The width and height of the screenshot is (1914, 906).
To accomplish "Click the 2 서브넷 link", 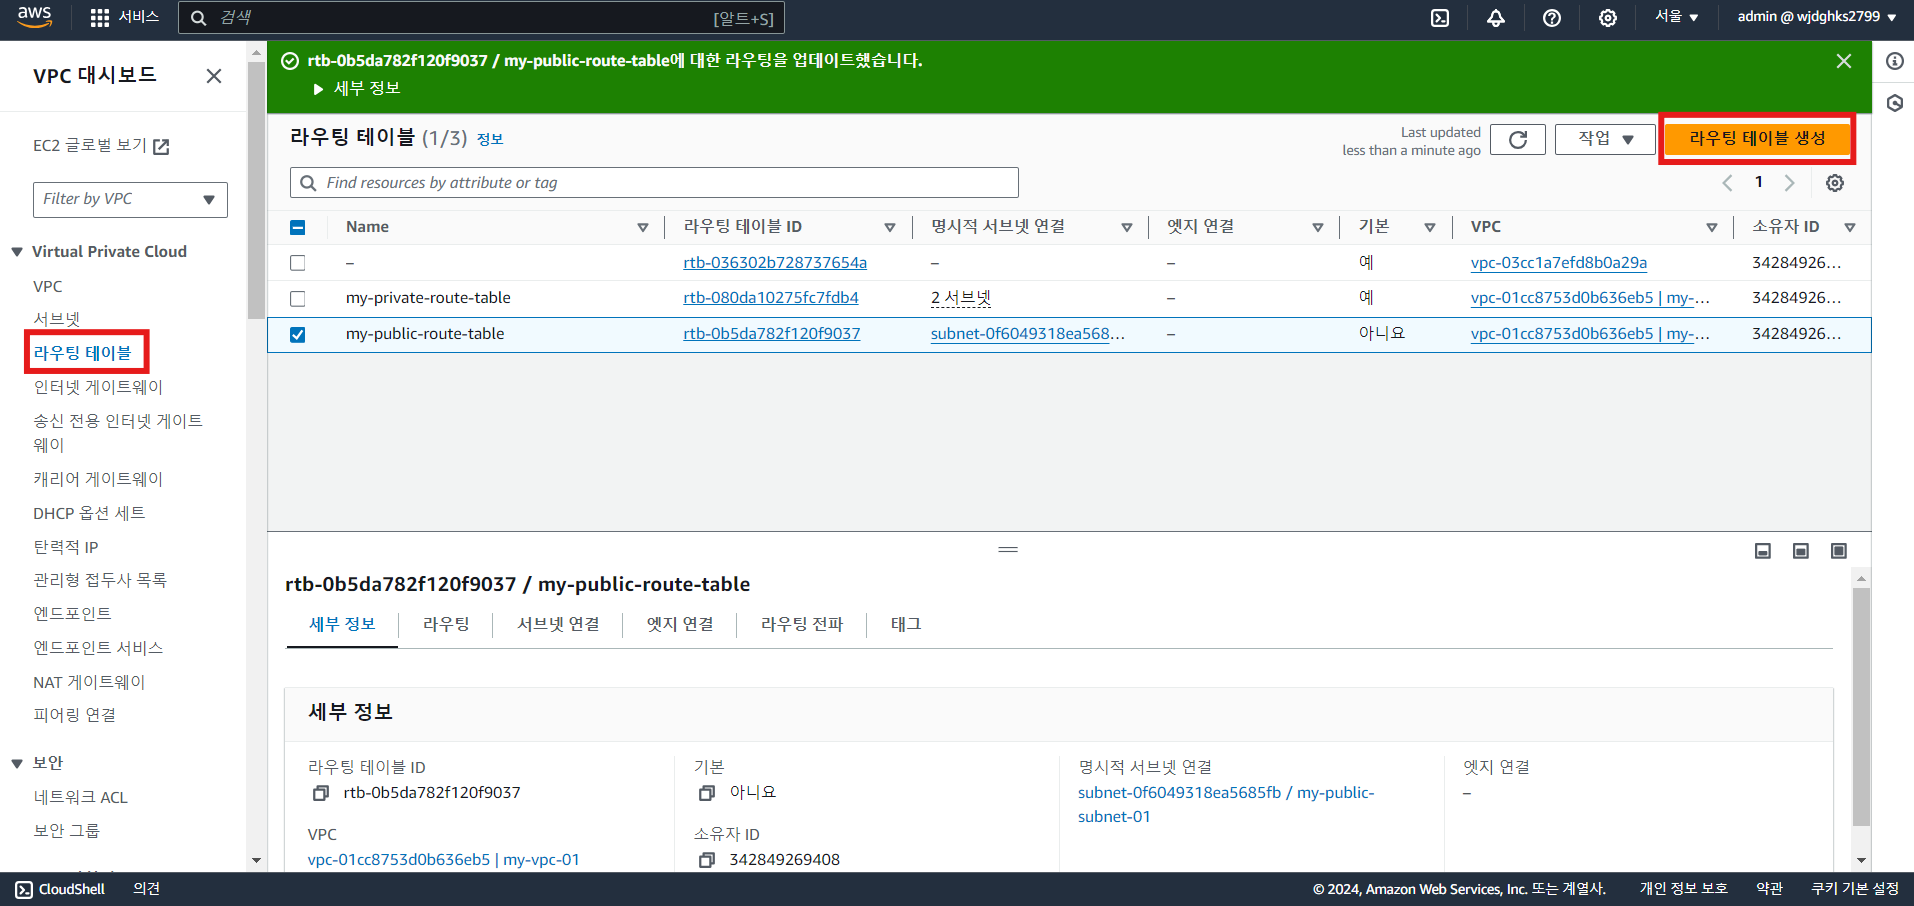I will 961,298.
